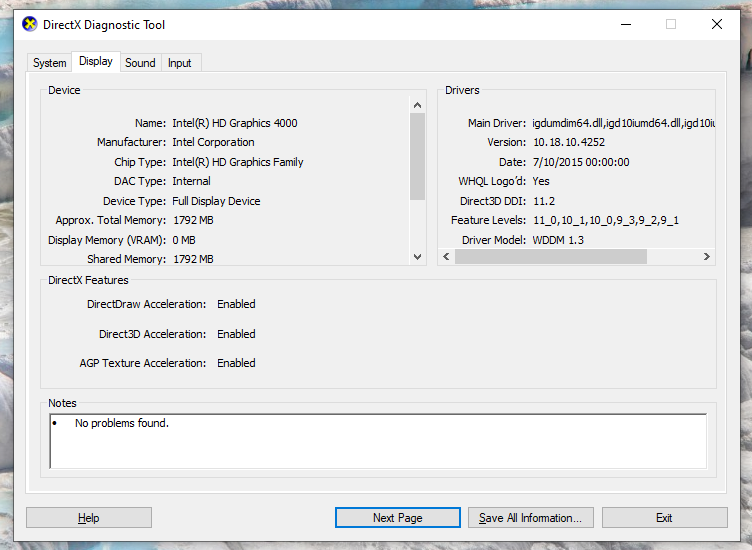Viewport: 752px width, 550px height.
Task: Click the 'Manufacturer:' label
Action: [131, 142]
